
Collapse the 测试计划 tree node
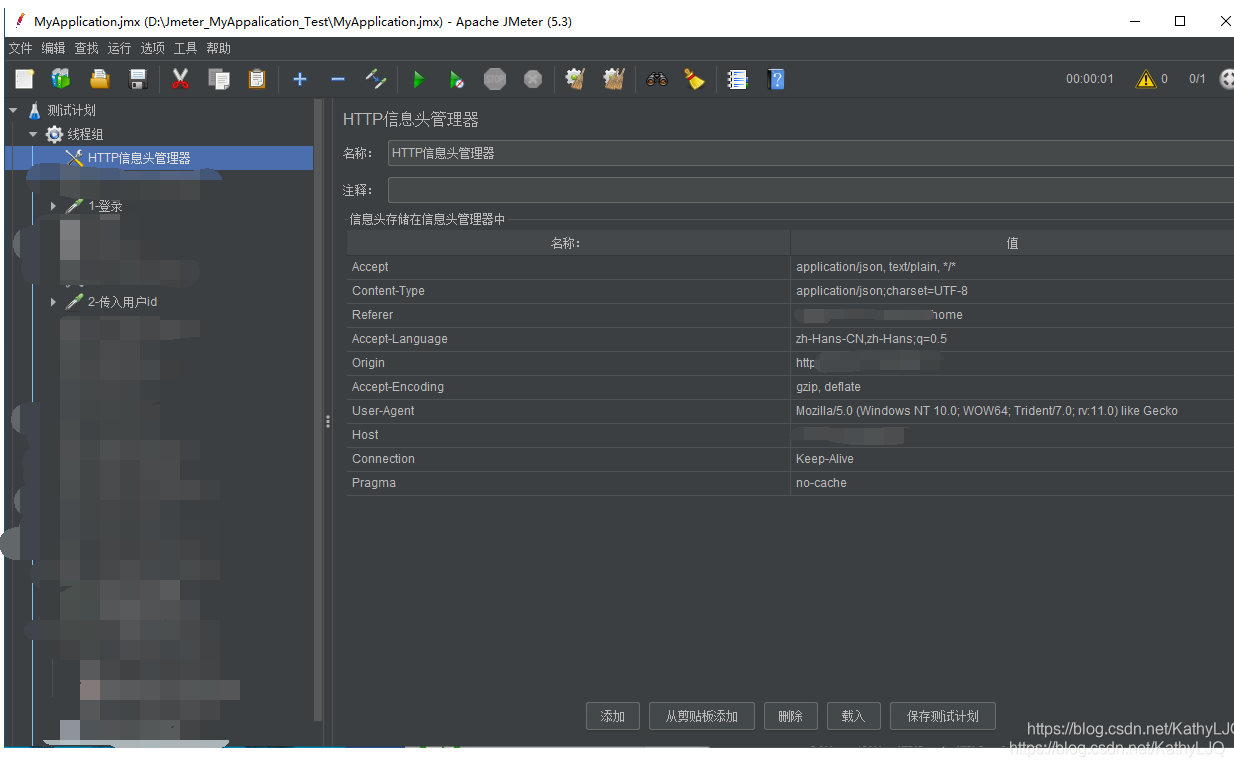13,110
